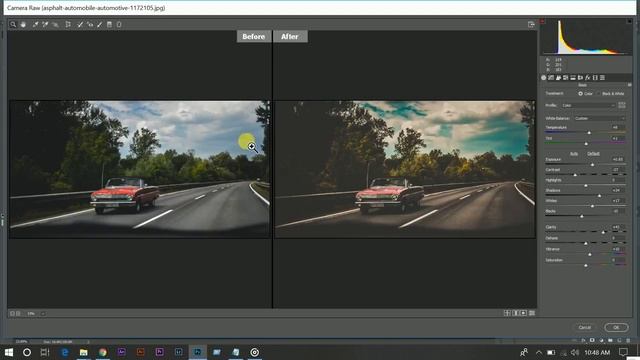Screen dimensions: 640x360
Task: Select the Adjustment Brush tool
Action: pyautogui.click(x=100, y=24)
